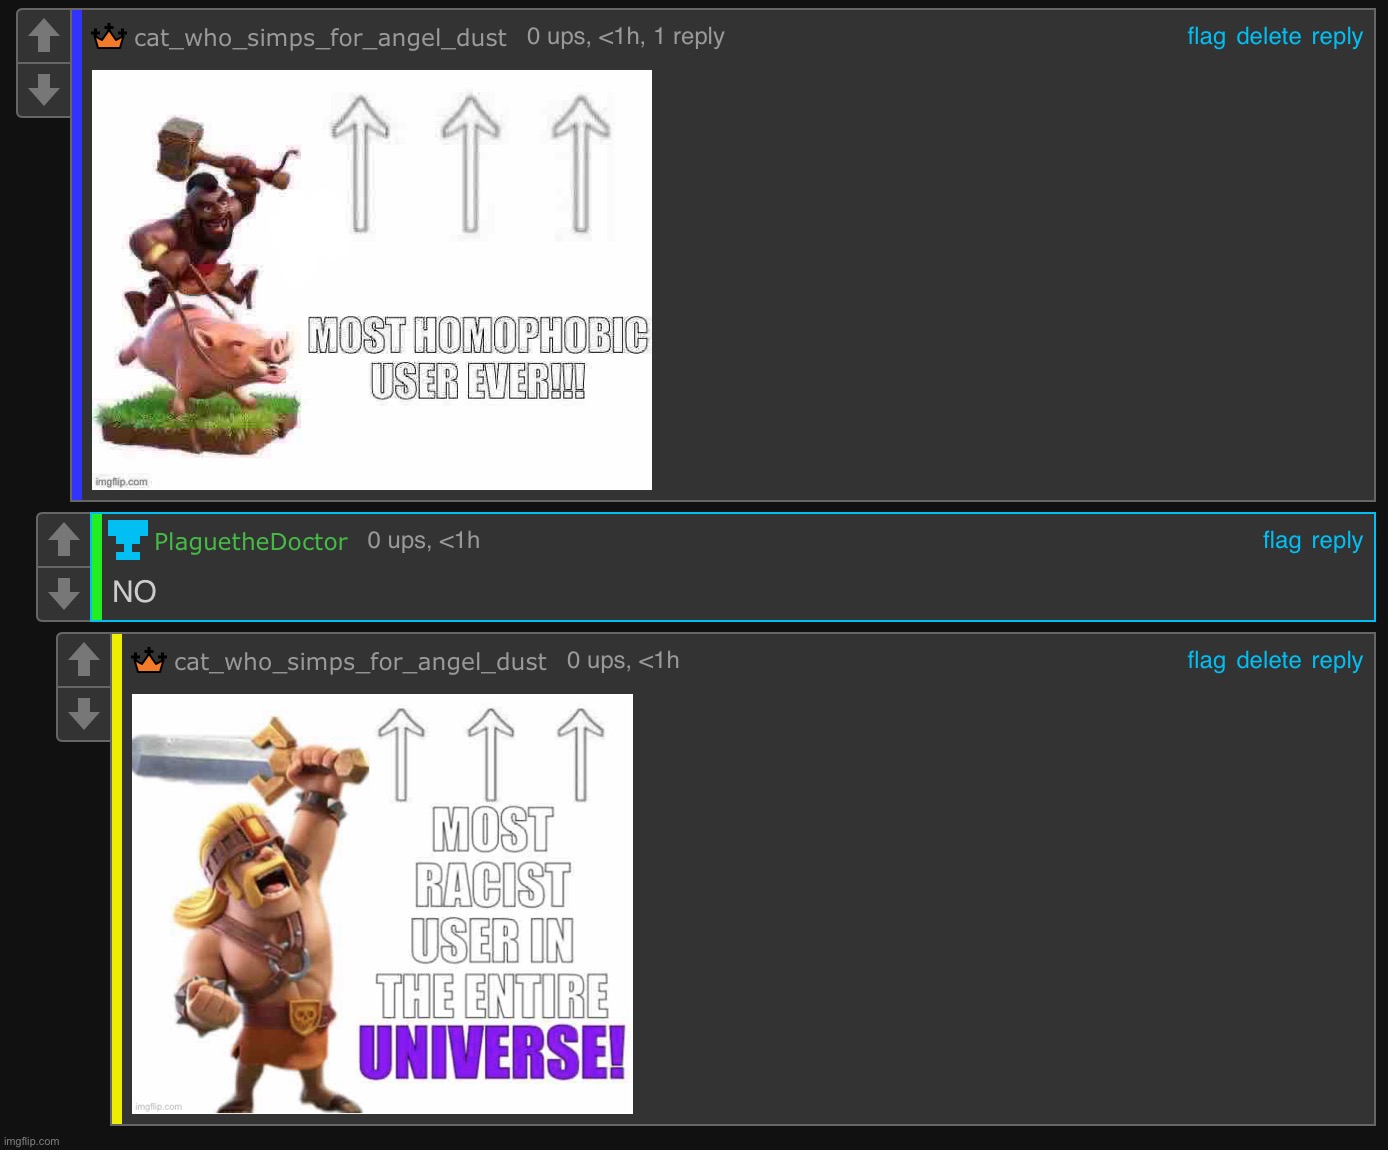Screen dimensions: 1388x1150
Task: Downvote the first cat_who_simps_for_angel_dust comment
Action: pos(44,90)
